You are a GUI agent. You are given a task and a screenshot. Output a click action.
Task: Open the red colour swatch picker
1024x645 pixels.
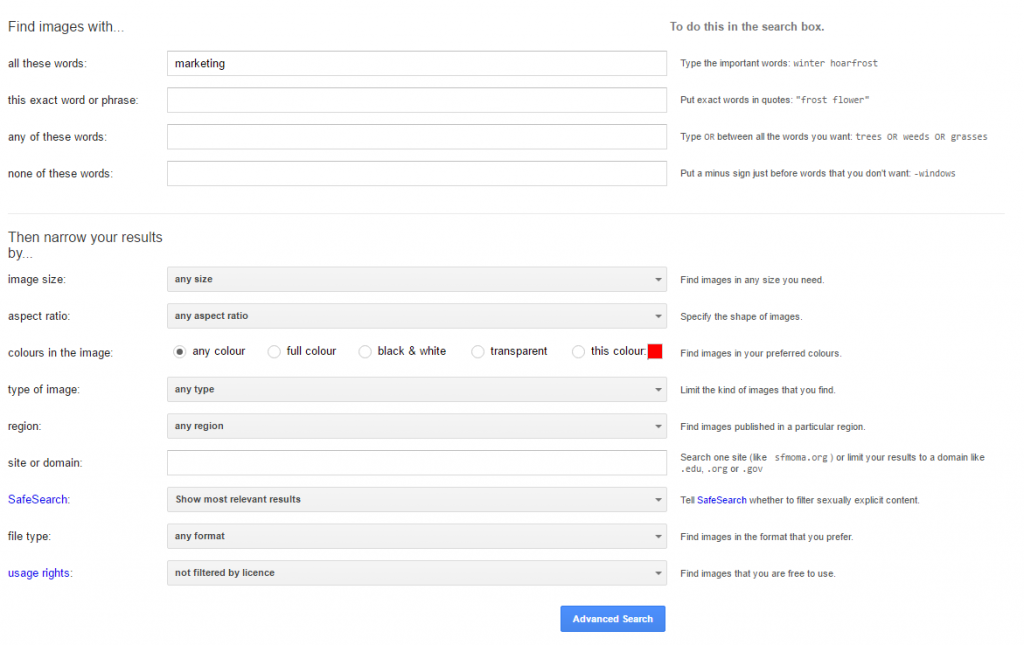tap(655, 351)
